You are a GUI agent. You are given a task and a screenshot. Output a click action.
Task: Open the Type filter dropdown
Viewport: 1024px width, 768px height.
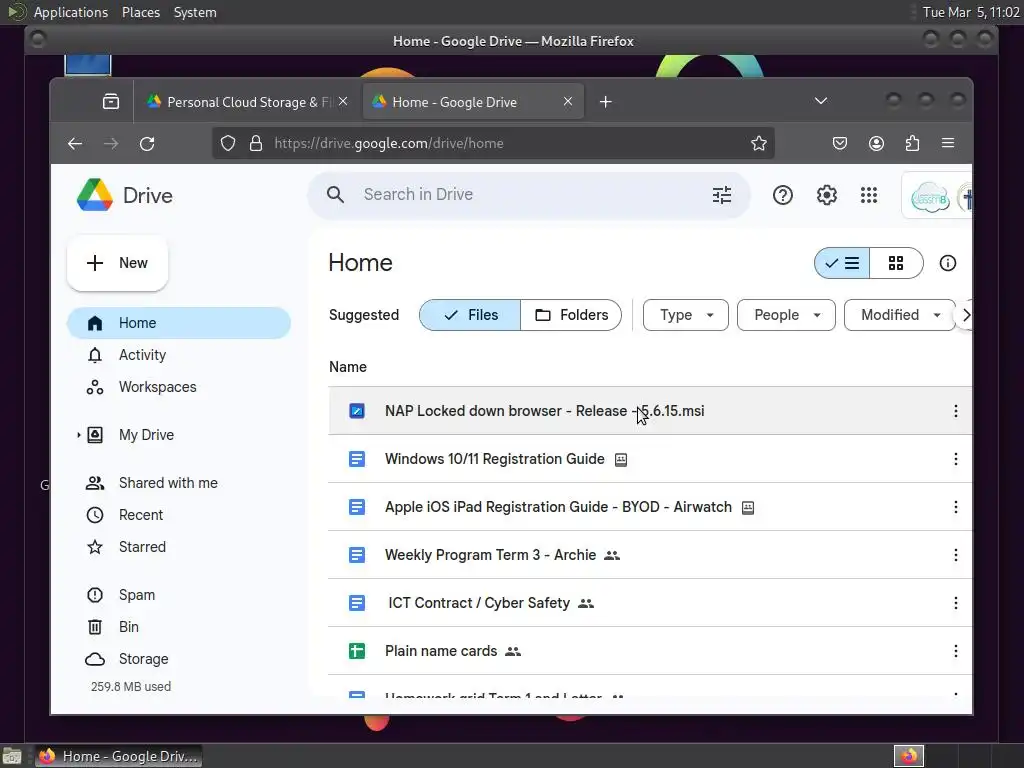tap(686, 315)
